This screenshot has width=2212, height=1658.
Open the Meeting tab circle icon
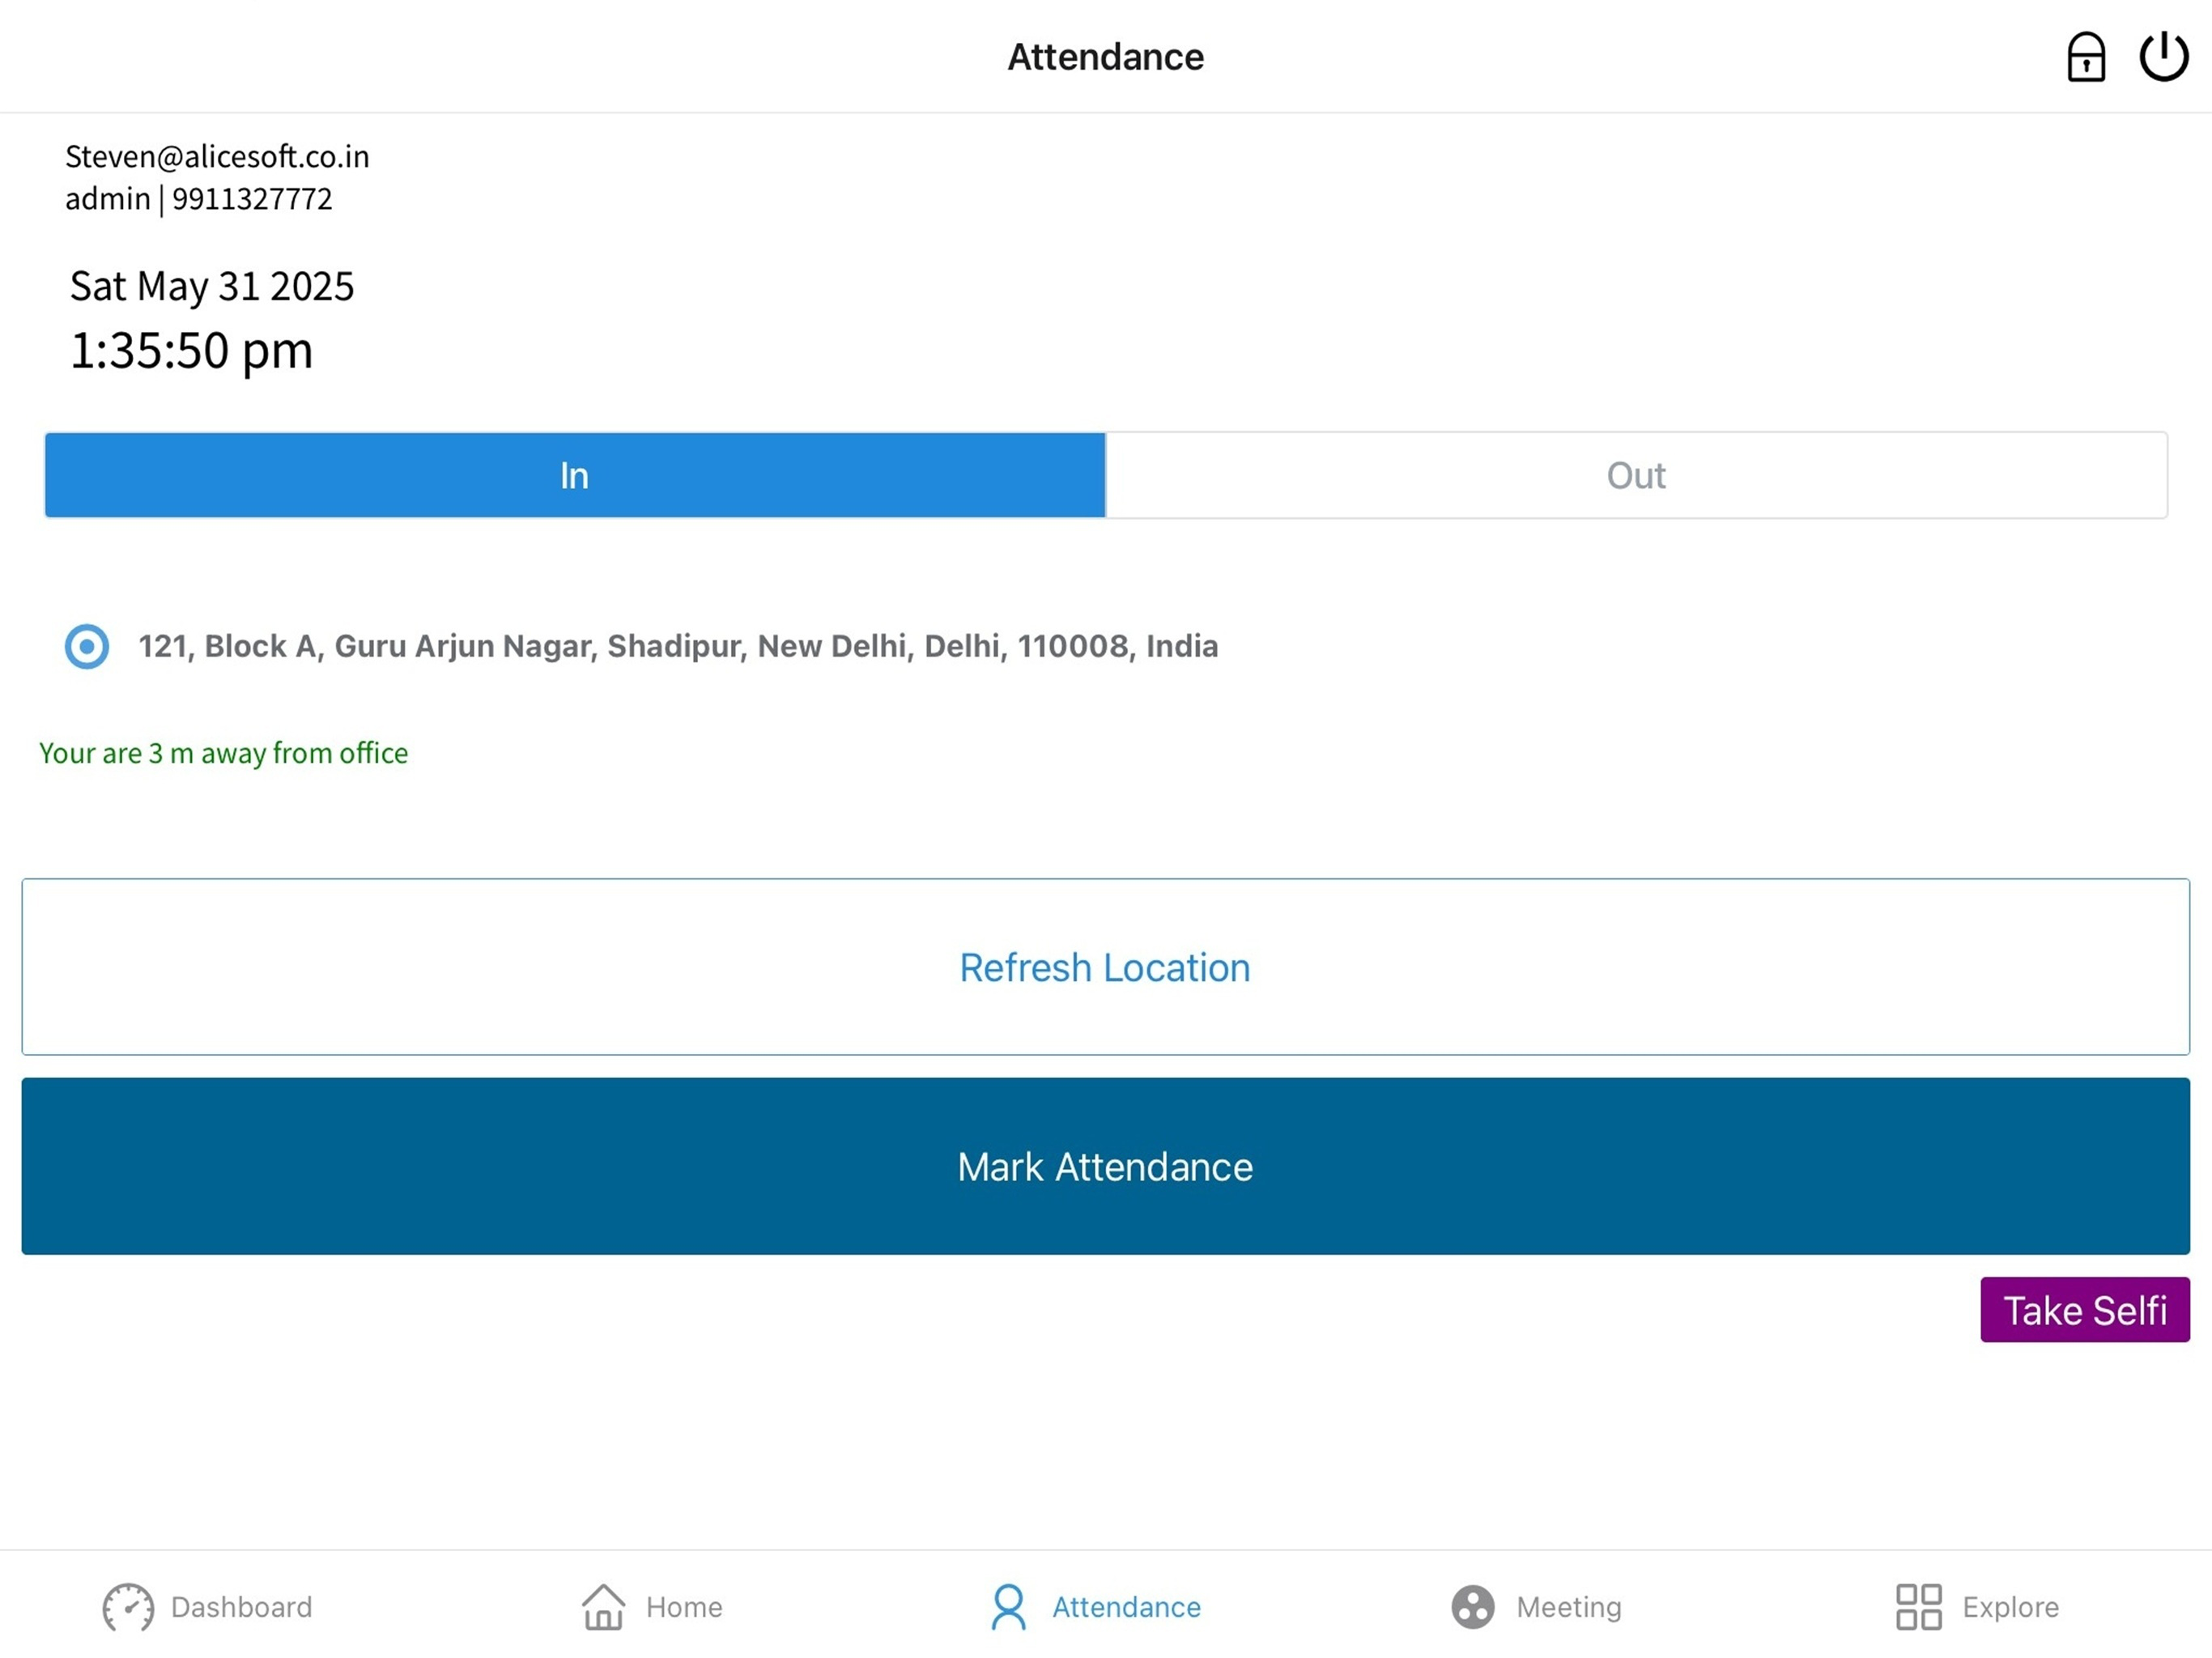coord(1473,1607)
